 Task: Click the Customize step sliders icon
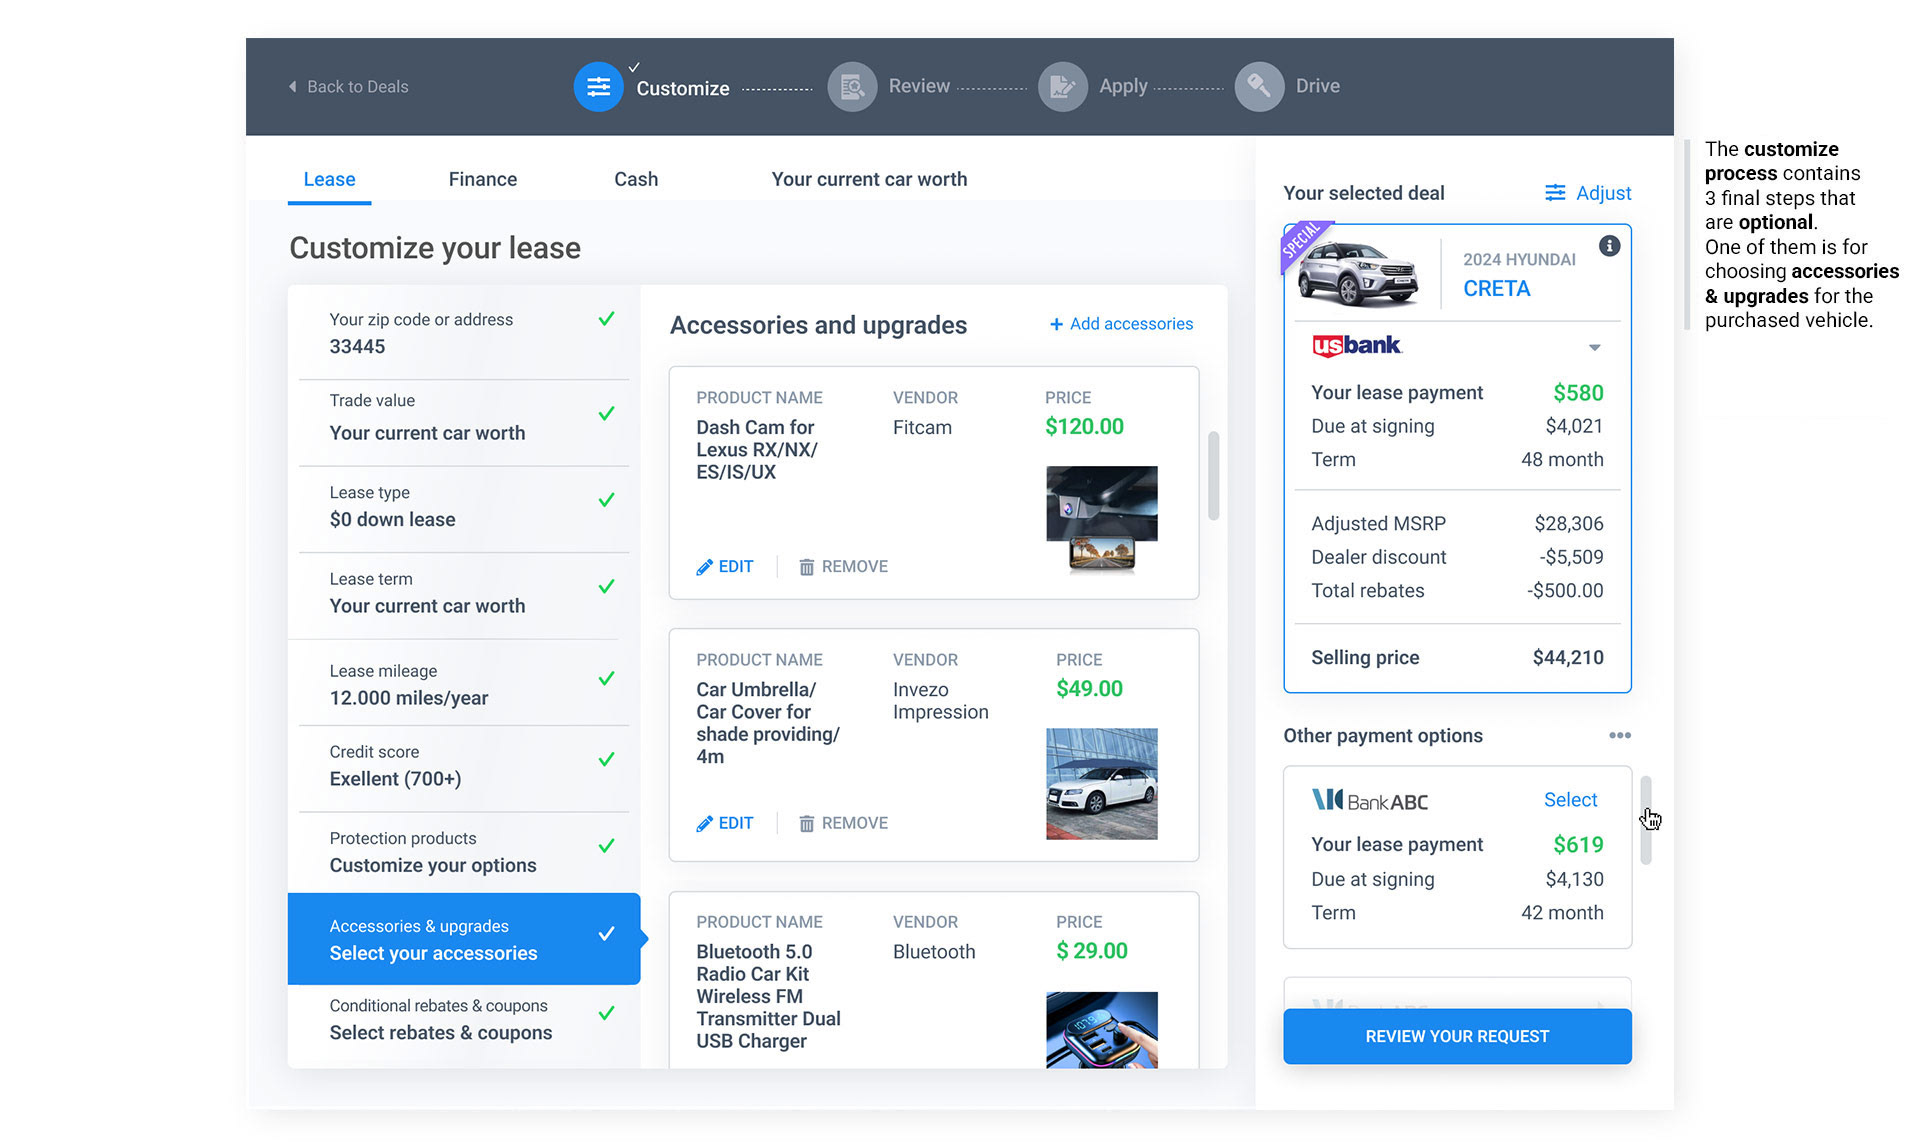(x=598, y=87)
